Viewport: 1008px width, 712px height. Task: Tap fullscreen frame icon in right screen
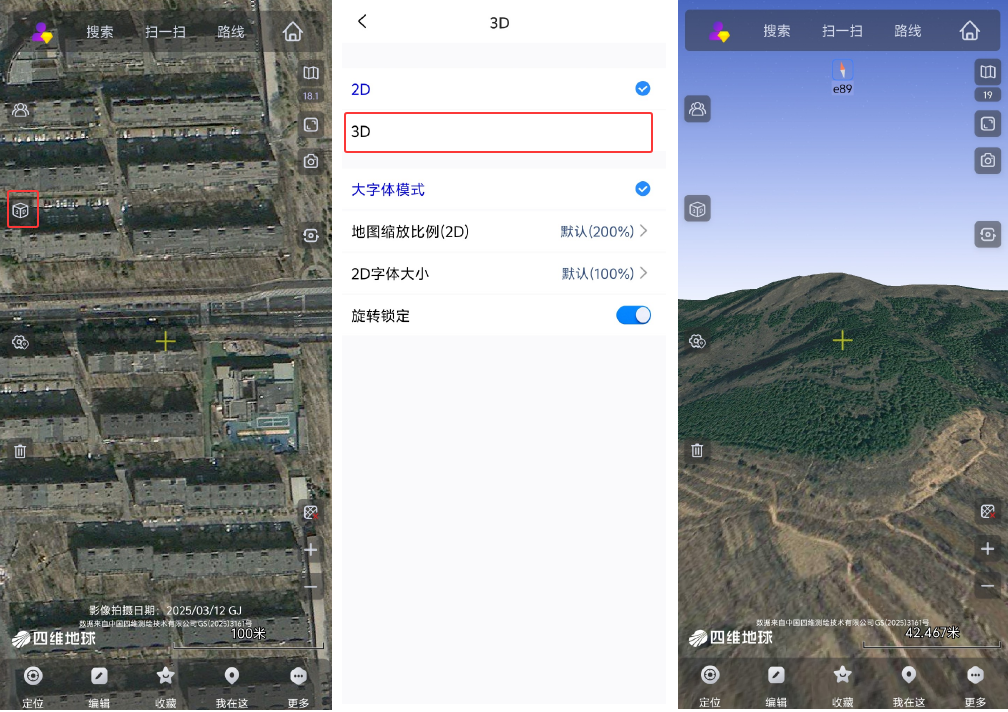click(988, 123)
